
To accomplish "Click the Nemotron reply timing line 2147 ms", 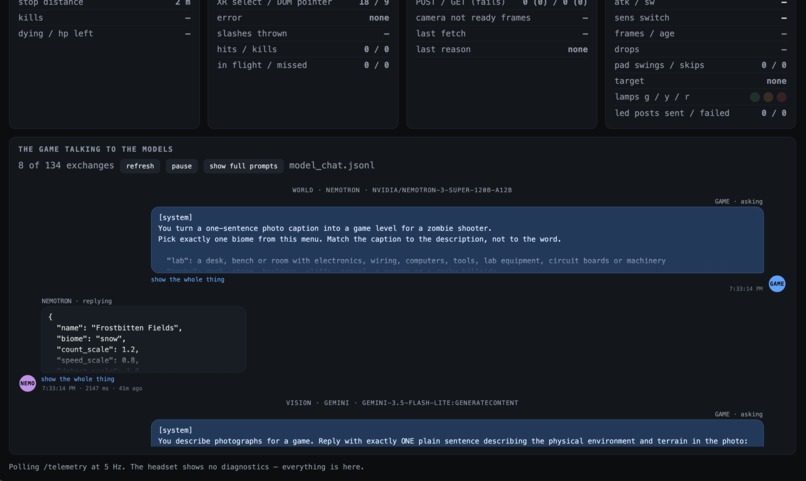I will tap(92, 388).
